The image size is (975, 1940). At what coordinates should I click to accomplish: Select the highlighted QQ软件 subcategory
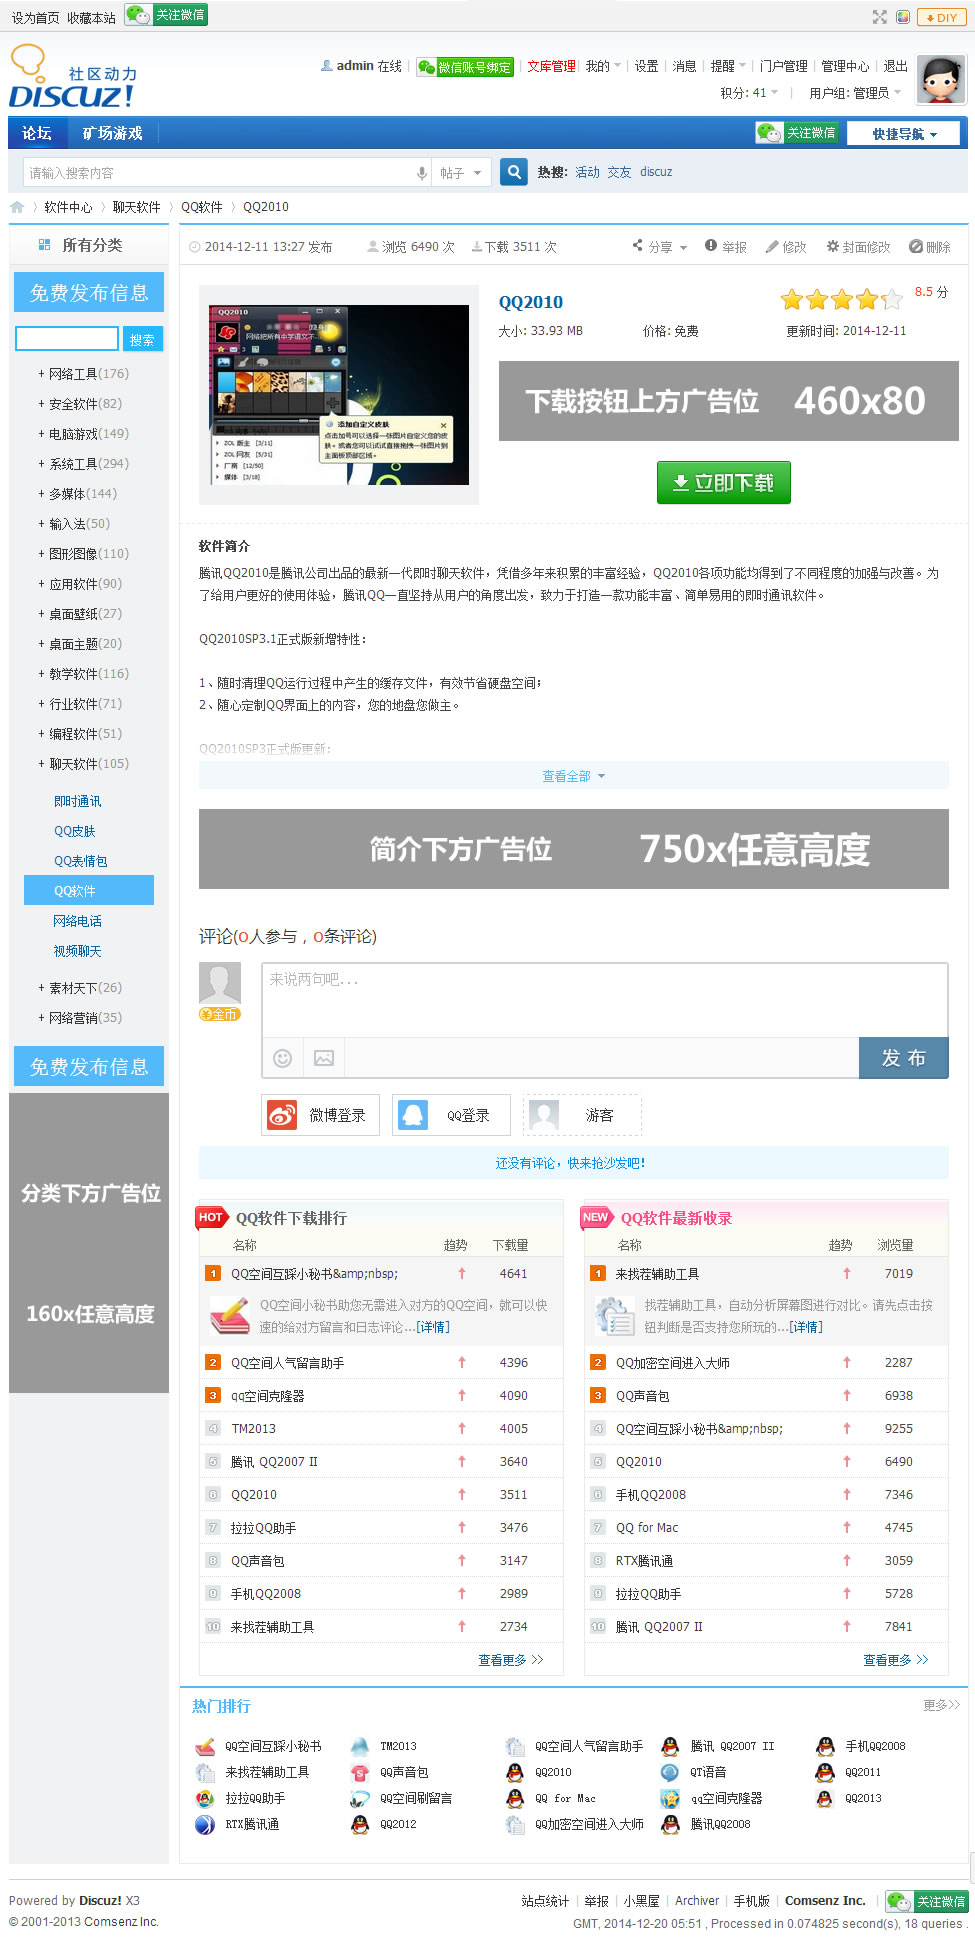[x=89, y=890]
